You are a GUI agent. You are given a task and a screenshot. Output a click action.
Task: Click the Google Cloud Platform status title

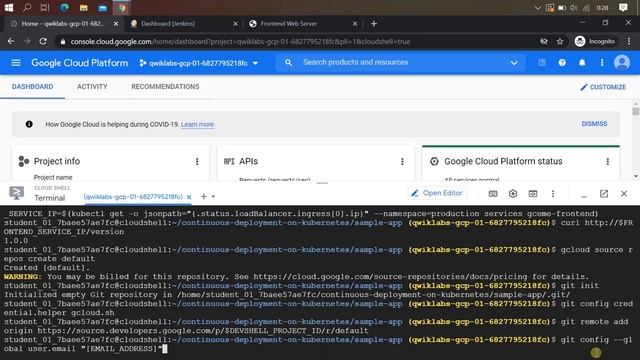pos(503,161)
